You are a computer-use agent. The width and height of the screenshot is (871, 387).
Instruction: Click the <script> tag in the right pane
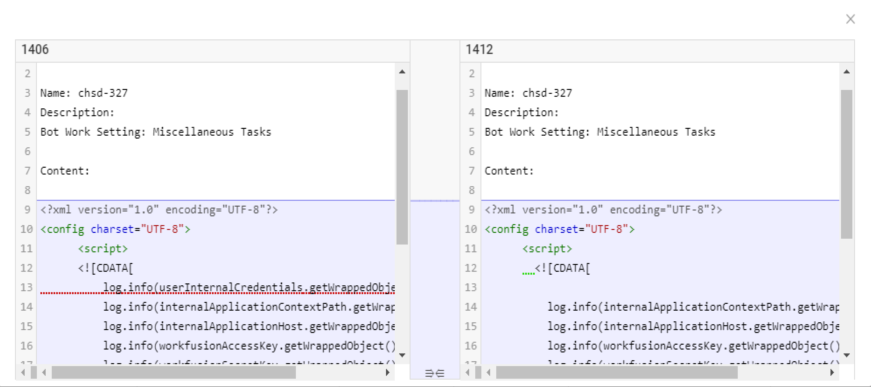[547, 249]
